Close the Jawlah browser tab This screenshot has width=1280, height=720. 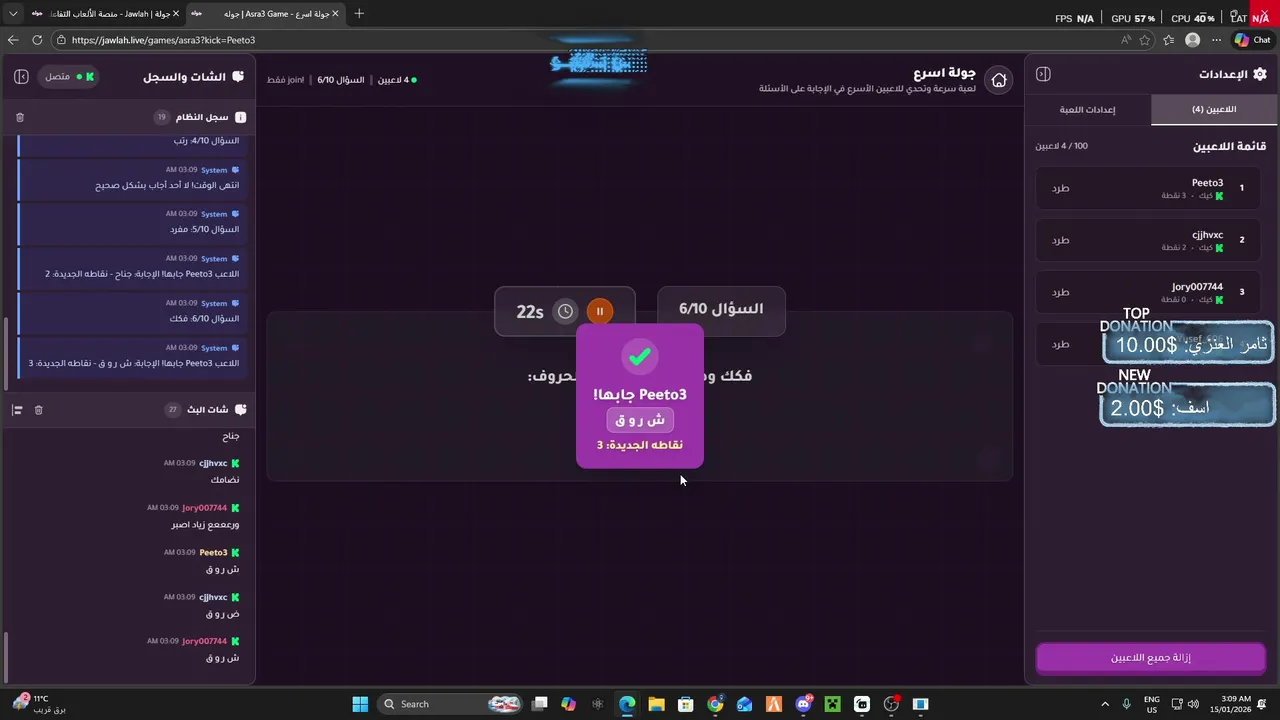(x=176, y=14)
